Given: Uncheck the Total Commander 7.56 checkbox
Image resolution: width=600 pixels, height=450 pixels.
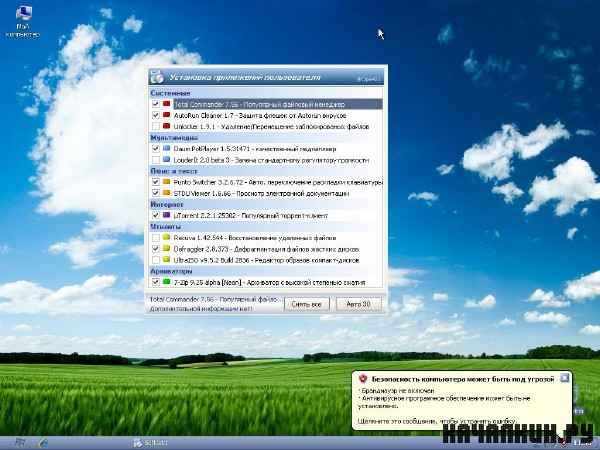Looking at the screenshot, I should (155, 104).
